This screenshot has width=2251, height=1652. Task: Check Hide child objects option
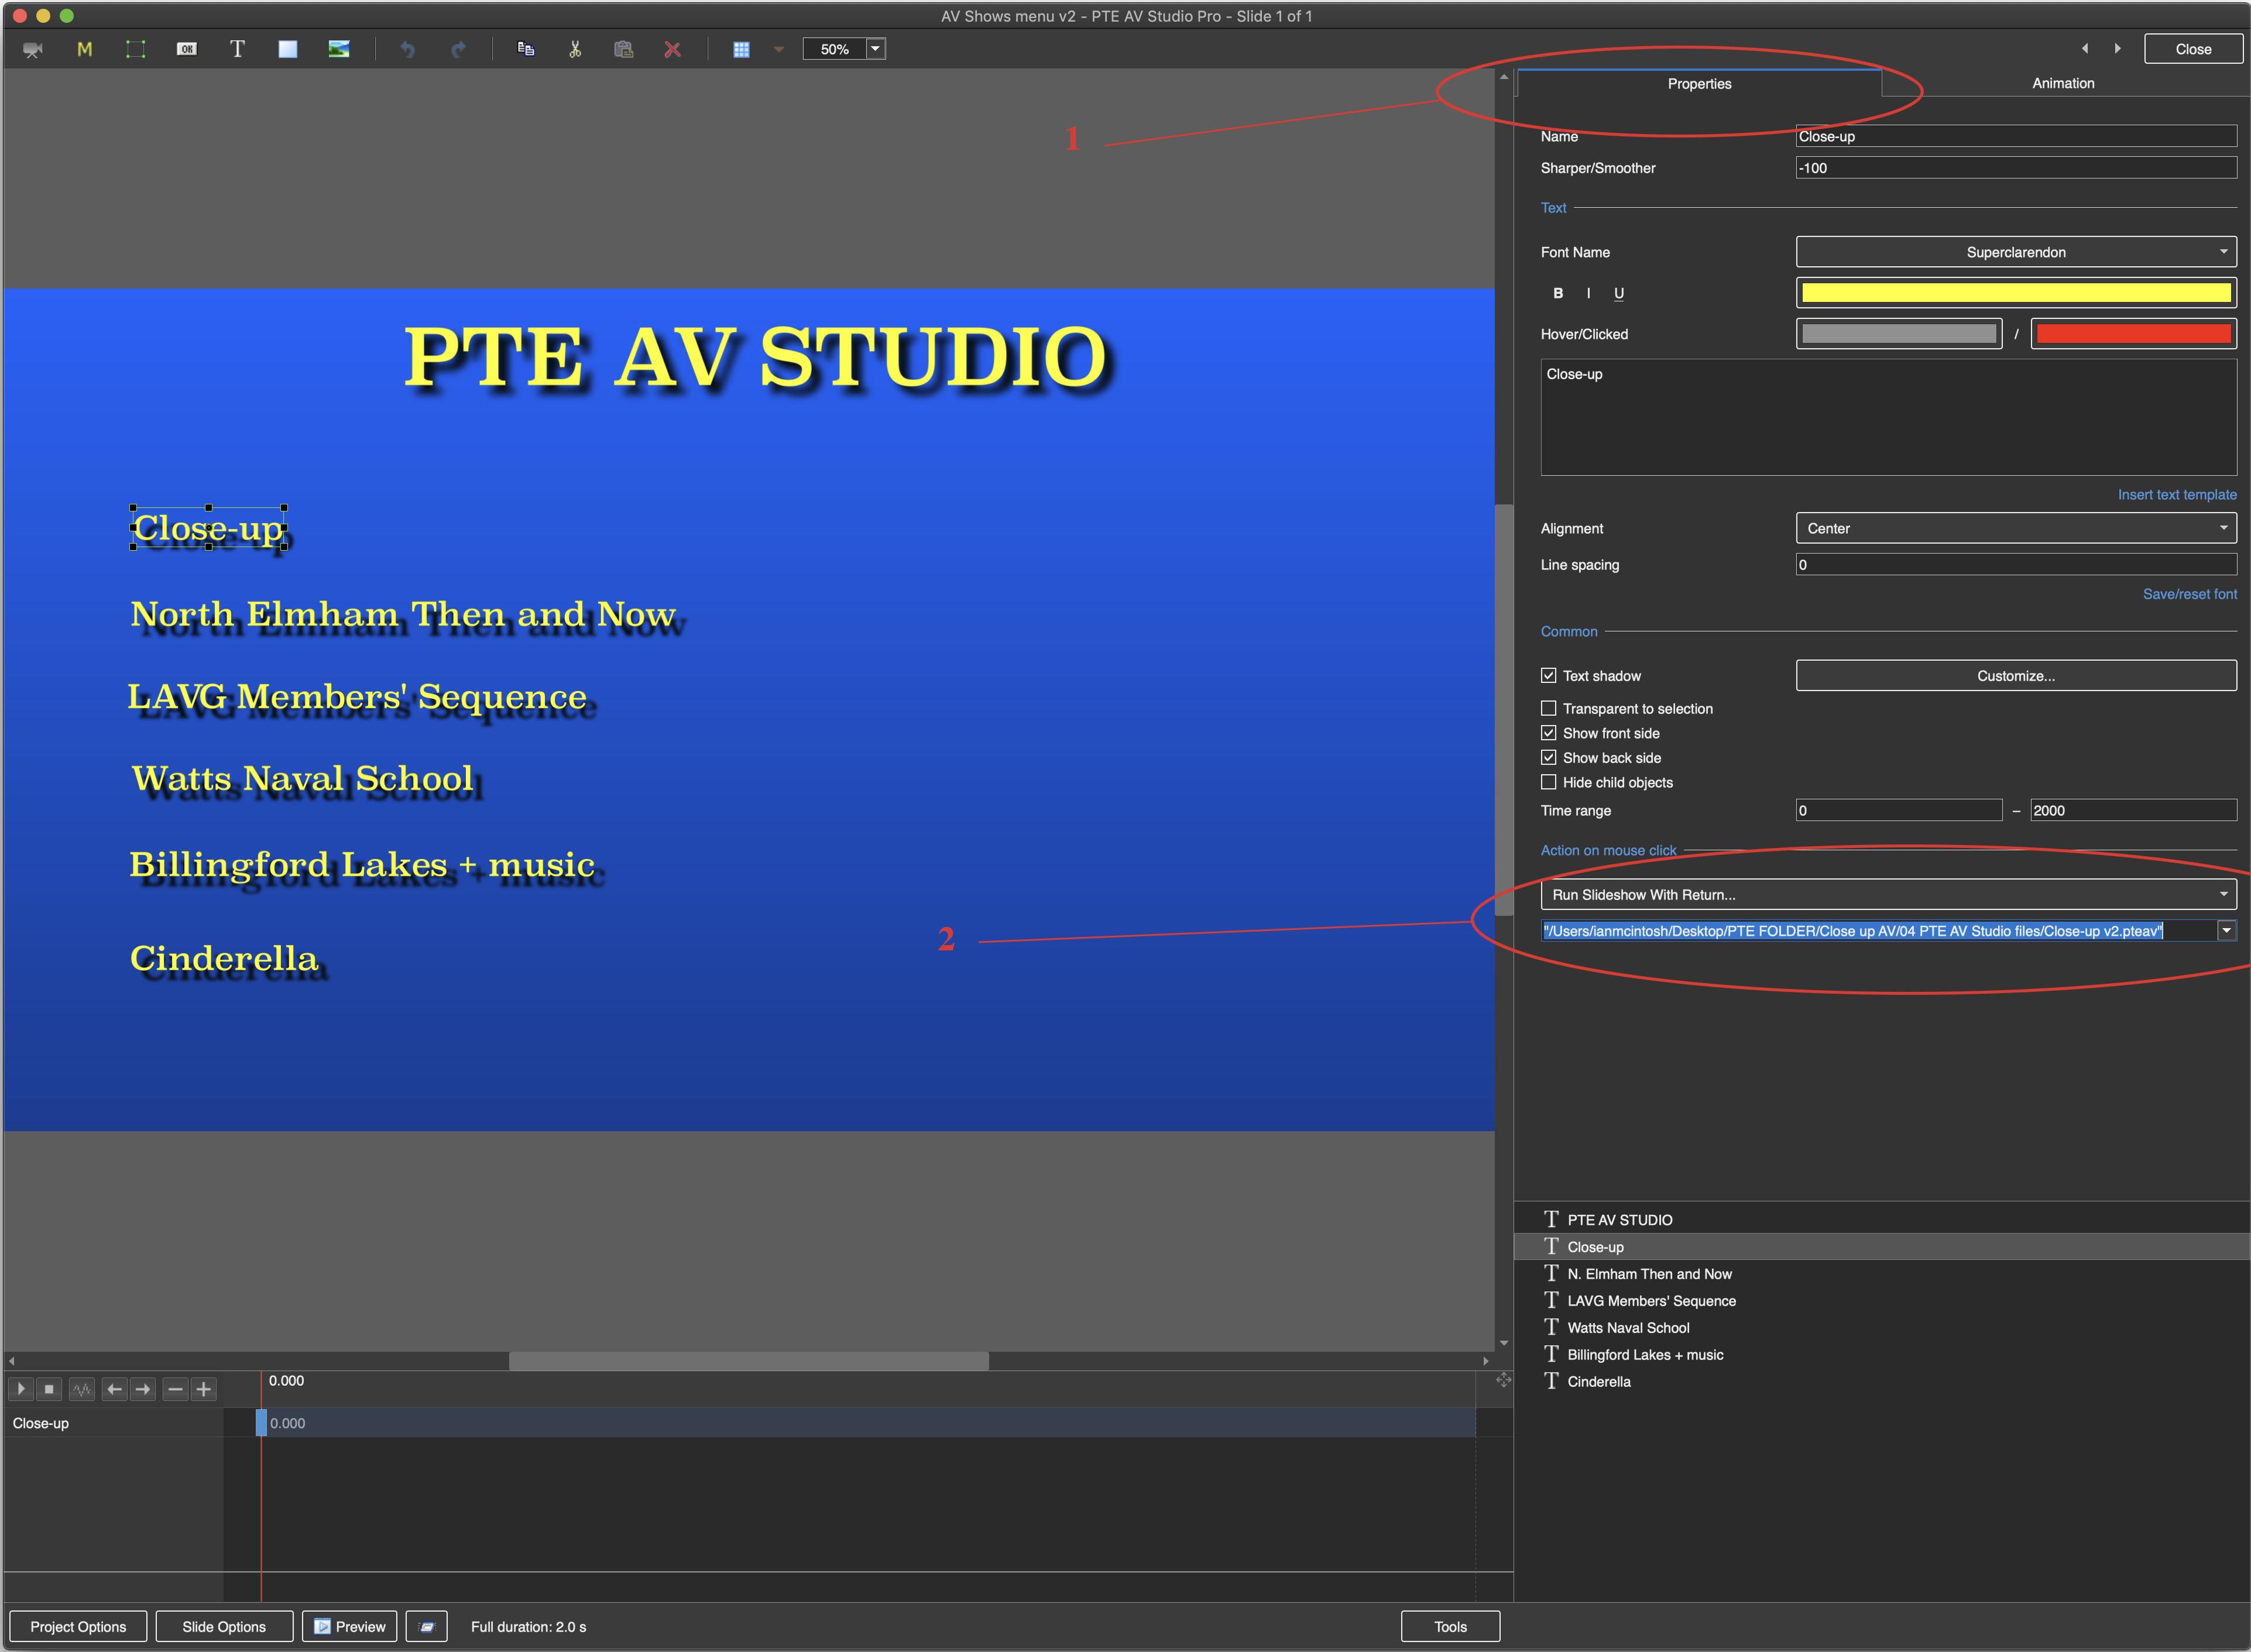point(1548,782)
